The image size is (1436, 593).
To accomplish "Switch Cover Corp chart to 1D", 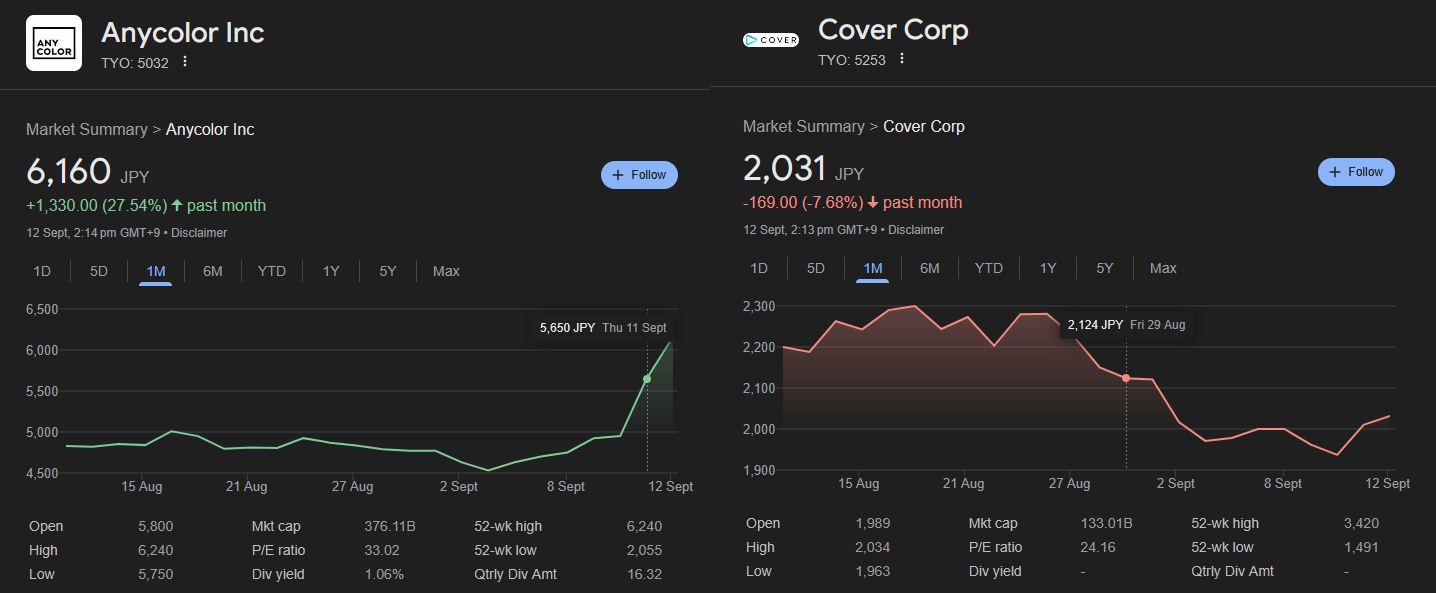I will click(759, 268).
